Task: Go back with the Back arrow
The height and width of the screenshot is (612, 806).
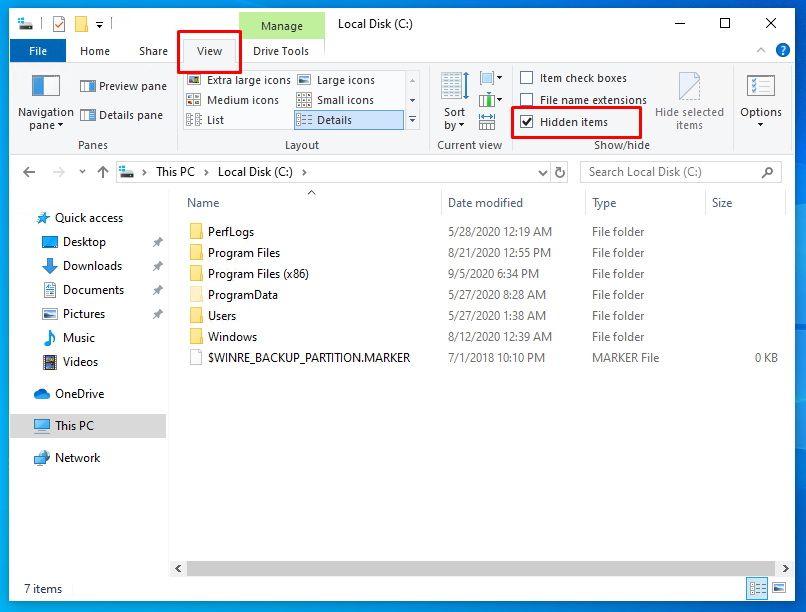Action: coord(29,172)
